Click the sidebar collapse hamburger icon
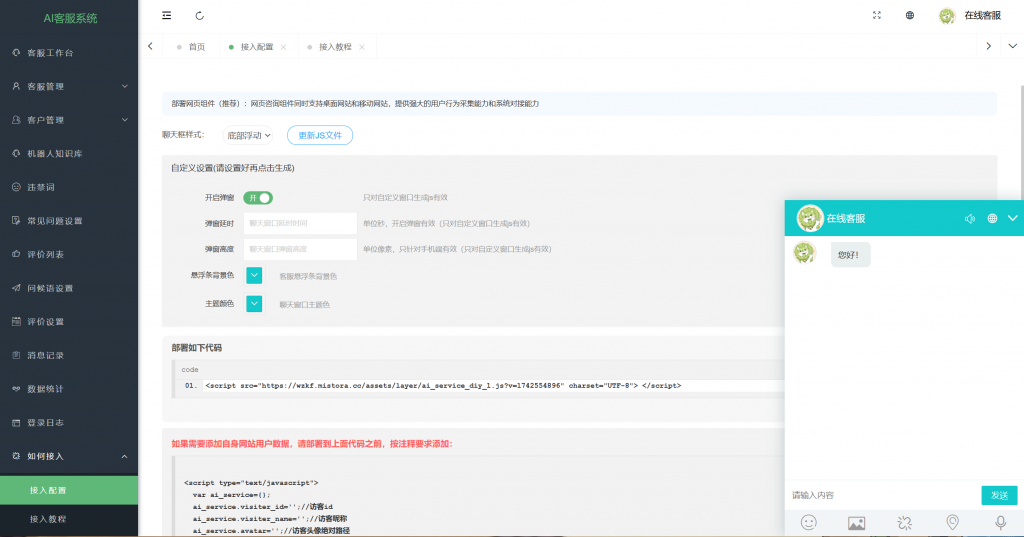Viewport: 1024px width, 537px height. click(x=167, y=15)
